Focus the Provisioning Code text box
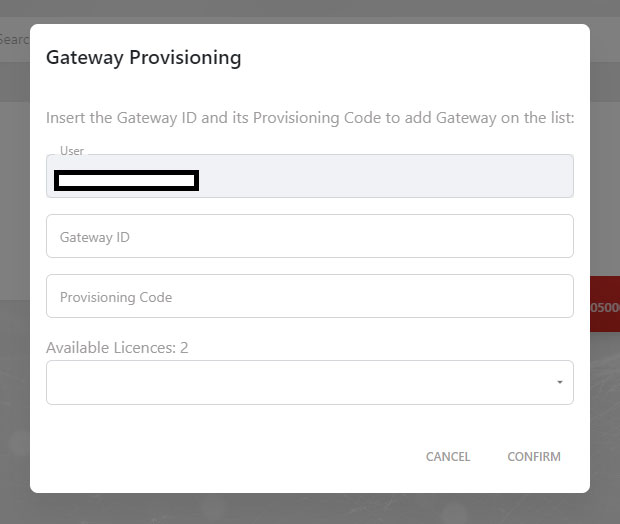This screenshot has height=524, width=620. click(310, 297)
